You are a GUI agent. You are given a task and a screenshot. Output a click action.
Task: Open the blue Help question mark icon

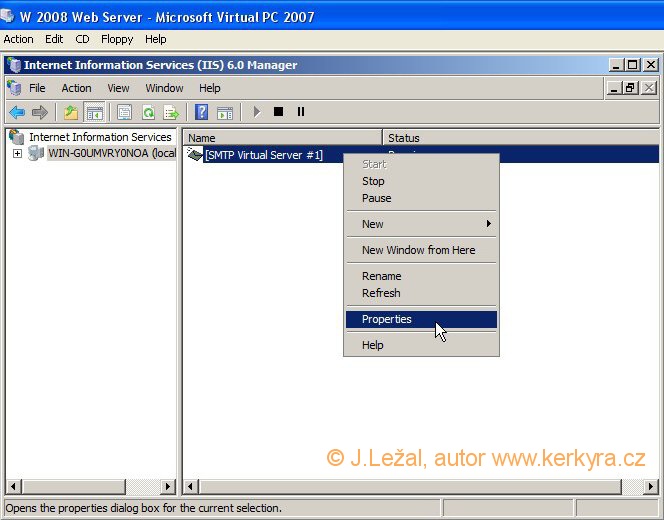click(202, 112)
